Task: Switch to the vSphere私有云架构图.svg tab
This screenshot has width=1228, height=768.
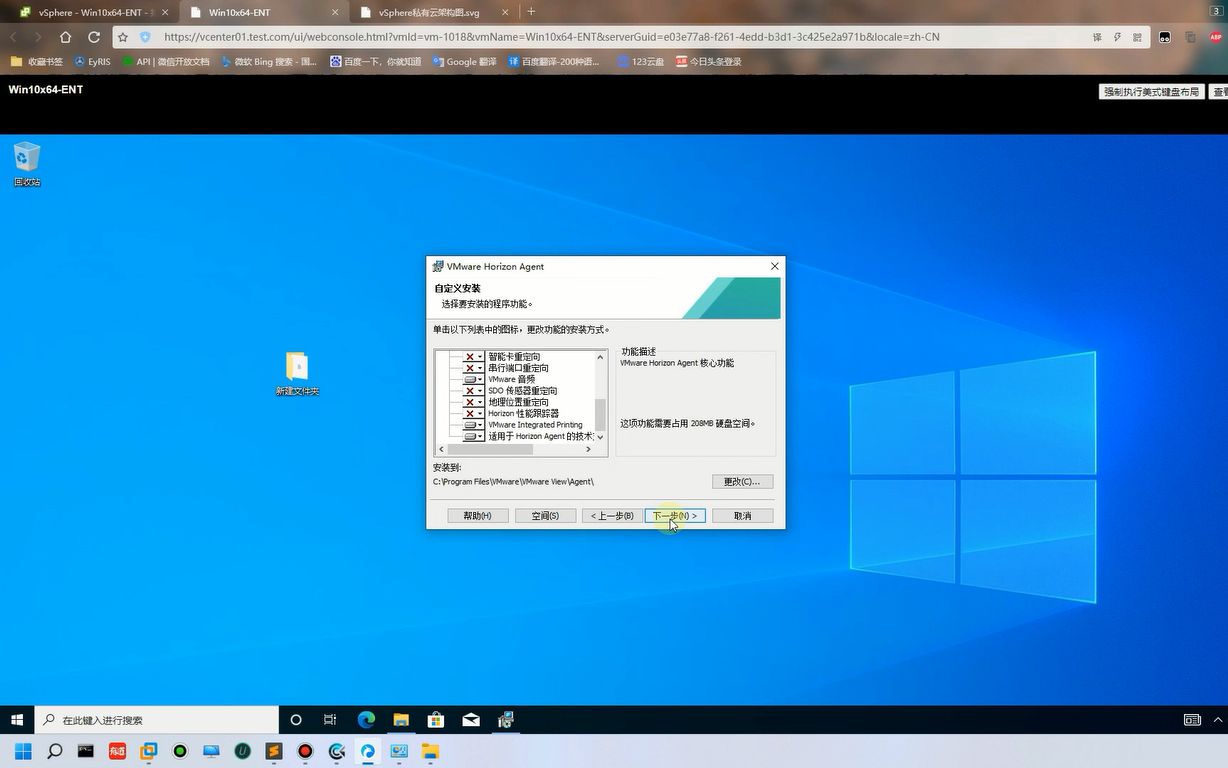Action: pyautogui.click(x=435, y=12)
